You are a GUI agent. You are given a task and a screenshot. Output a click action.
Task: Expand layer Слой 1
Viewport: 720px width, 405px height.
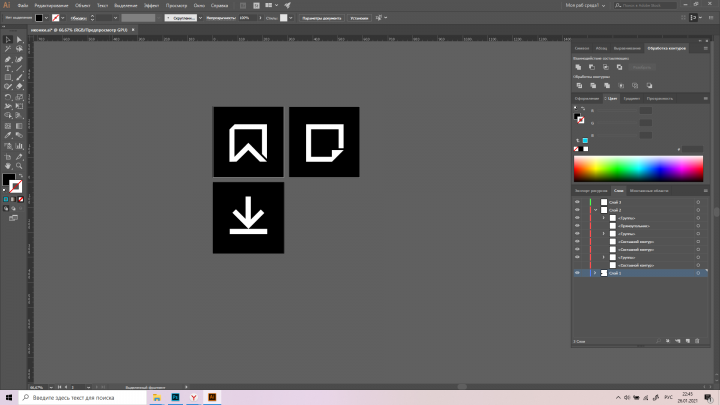tap(596, 273)
